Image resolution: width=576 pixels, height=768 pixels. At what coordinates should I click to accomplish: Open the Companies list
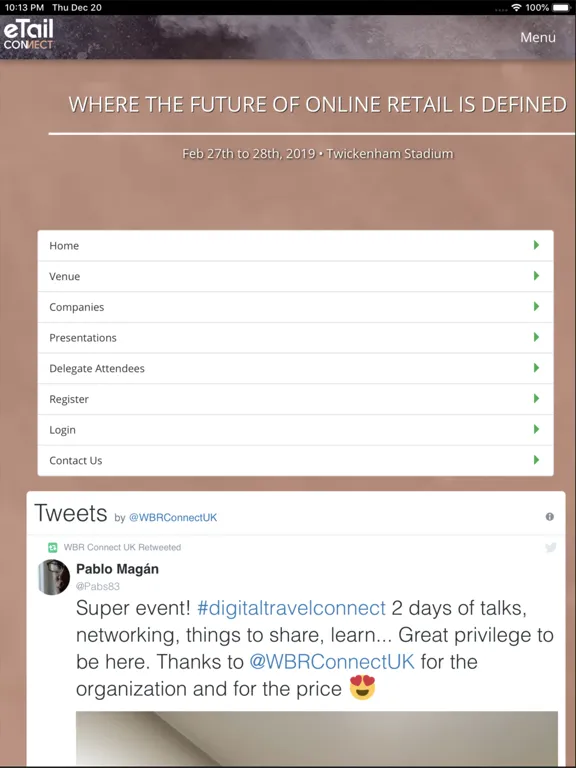click(295, 307)
